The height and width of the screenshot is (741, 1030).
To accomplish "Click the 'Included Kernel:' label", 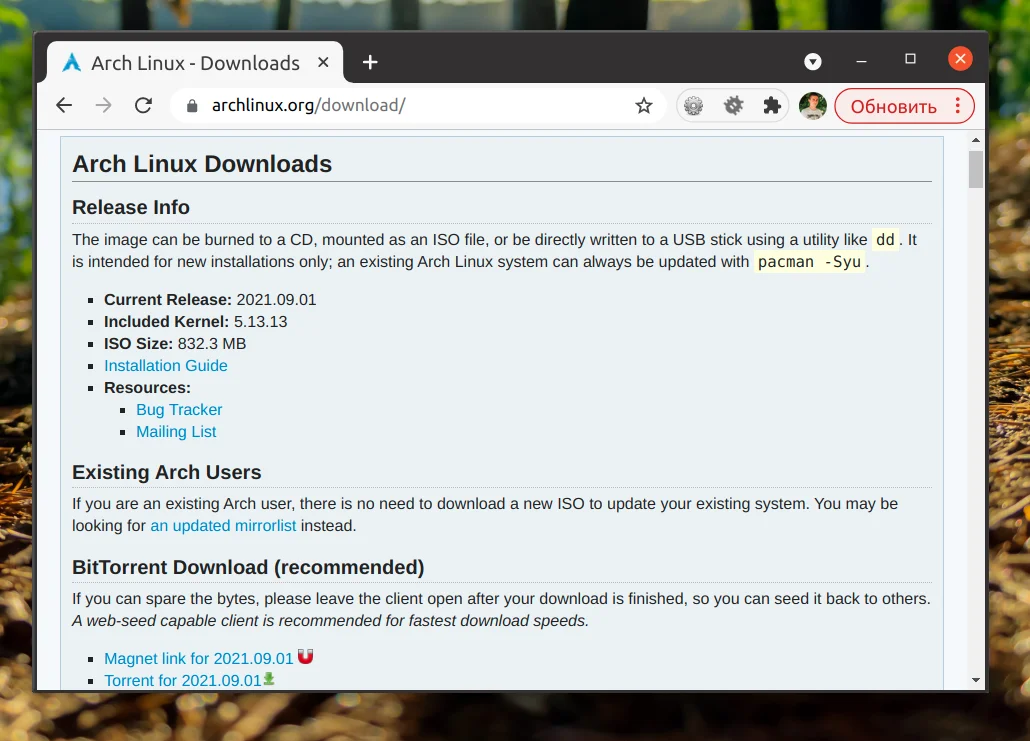I will tap(166, 321).
